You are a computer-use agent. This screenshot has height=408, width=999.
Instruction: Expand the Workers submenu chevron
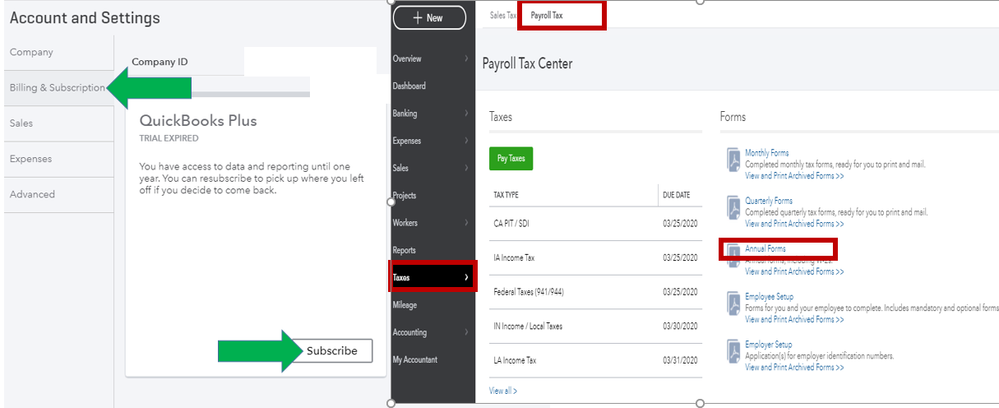[x=466, y=223]
